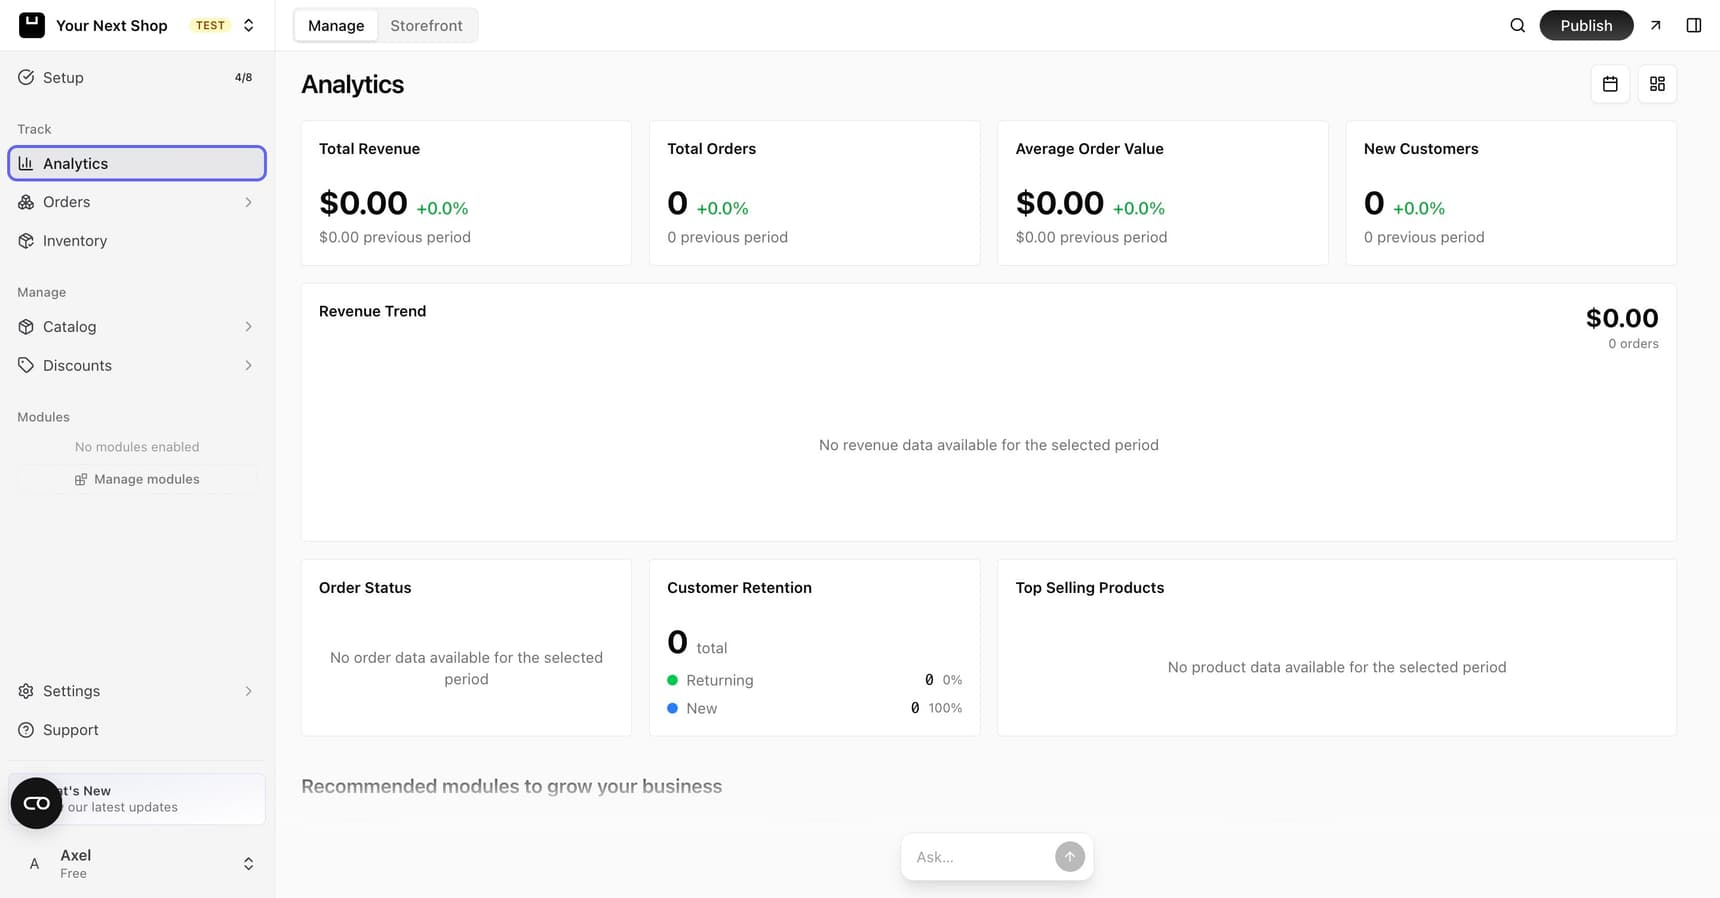Toggle the side panel layout icon

click(x=1694, y=25)
